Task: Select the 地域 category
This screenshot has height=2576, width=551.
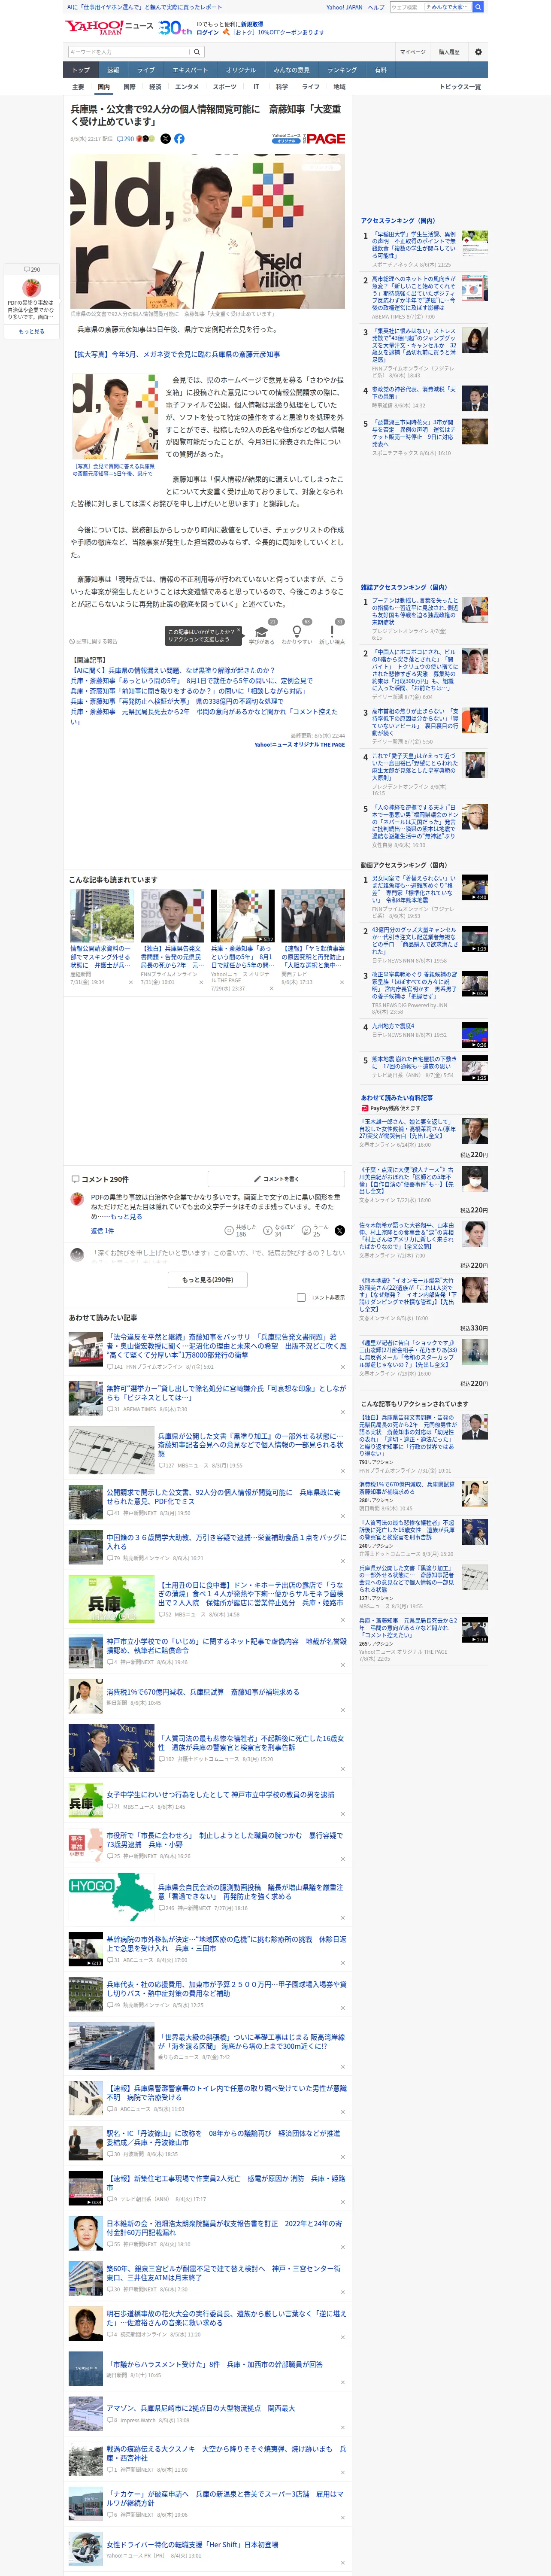Action: coord(340,87)
